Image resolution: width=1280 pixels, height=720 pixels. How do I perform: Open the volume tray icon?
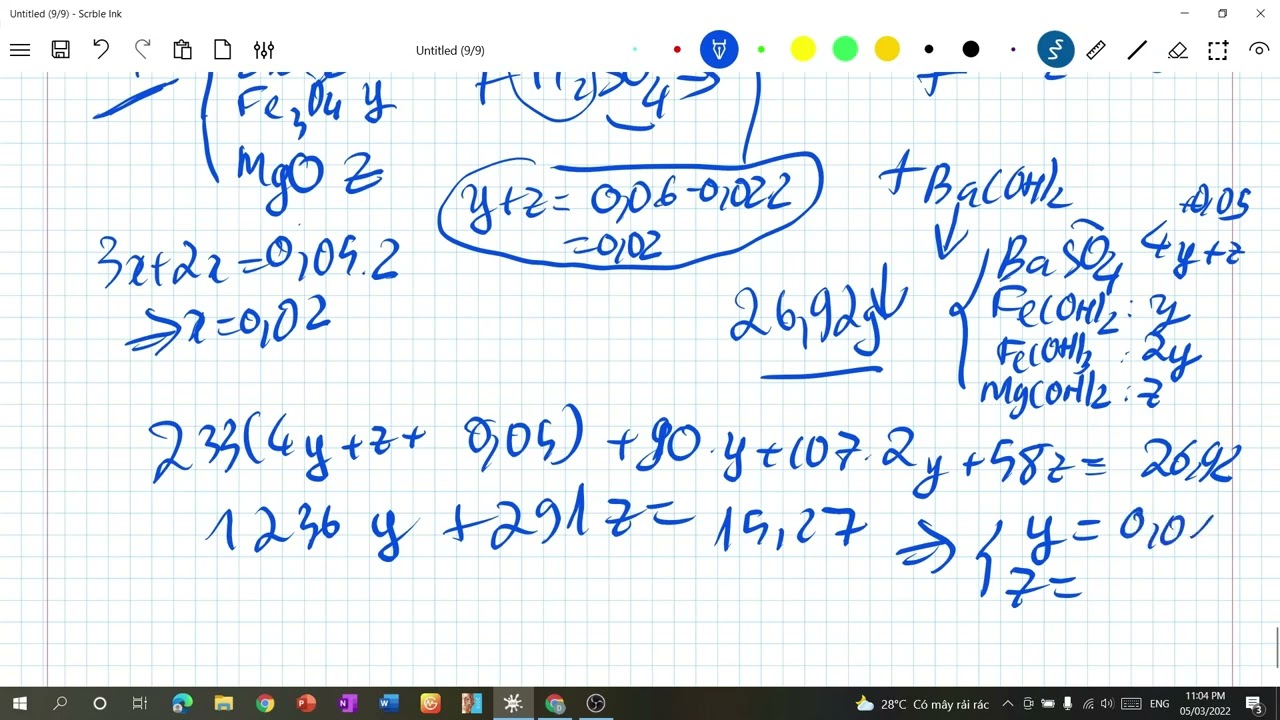point(1108,704)
